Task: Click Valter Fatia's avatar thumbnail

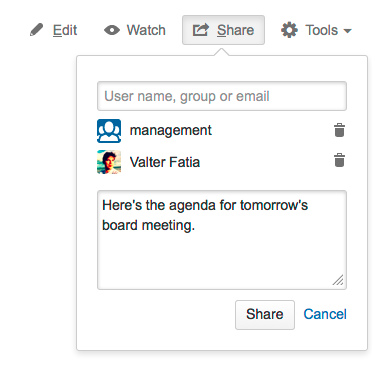Action: (x=109, y=162)
